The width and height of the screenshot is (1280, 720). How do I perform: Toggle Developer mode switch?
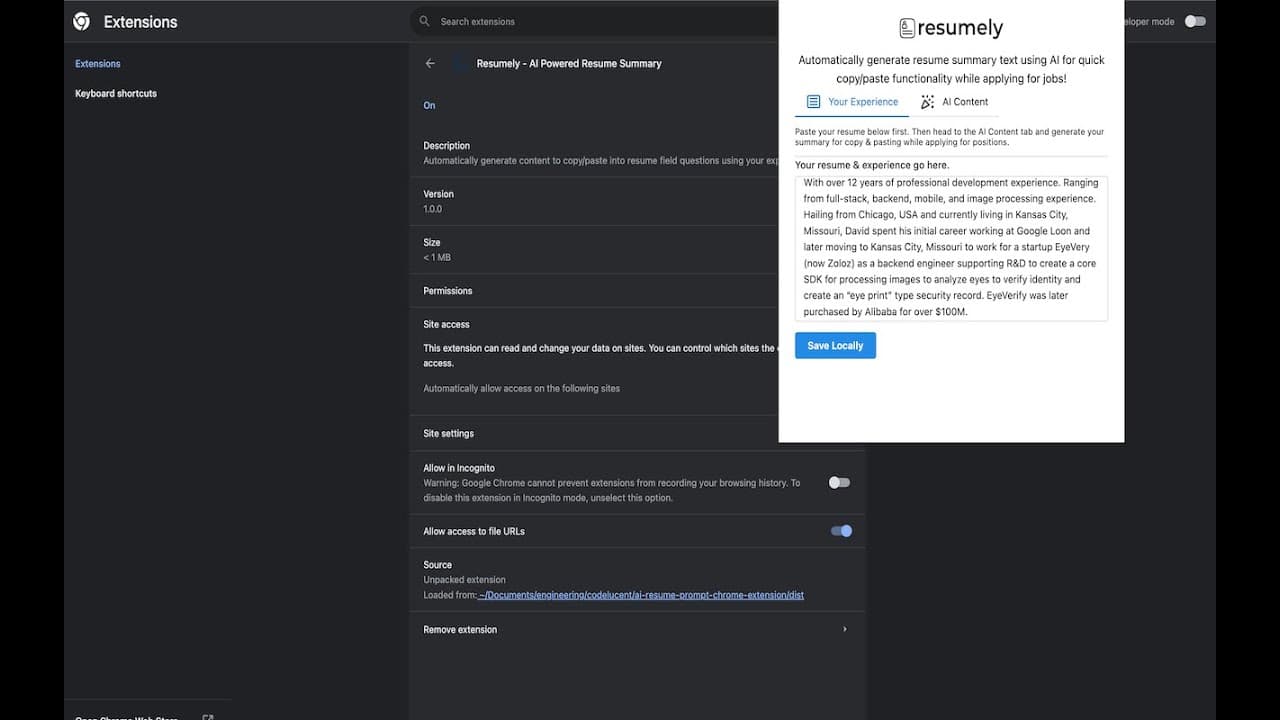click(1195, 21)
